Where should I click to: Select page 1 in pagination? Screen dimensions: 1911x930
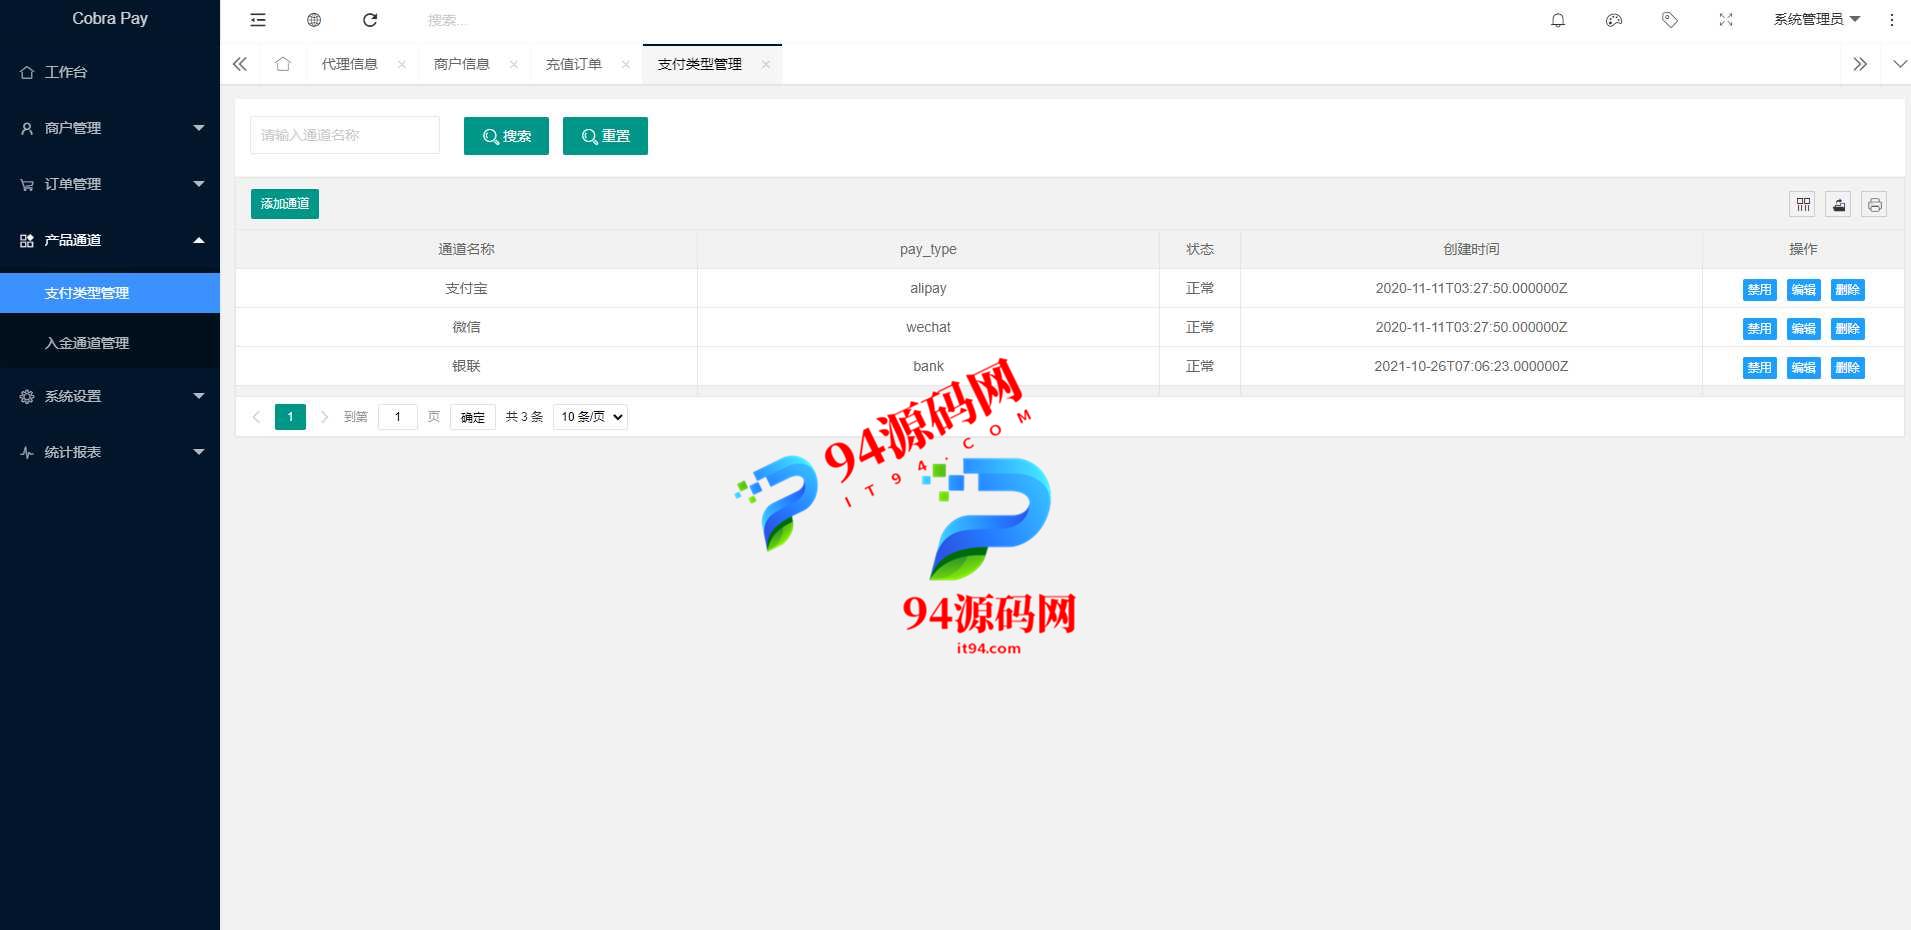point(290,417)
